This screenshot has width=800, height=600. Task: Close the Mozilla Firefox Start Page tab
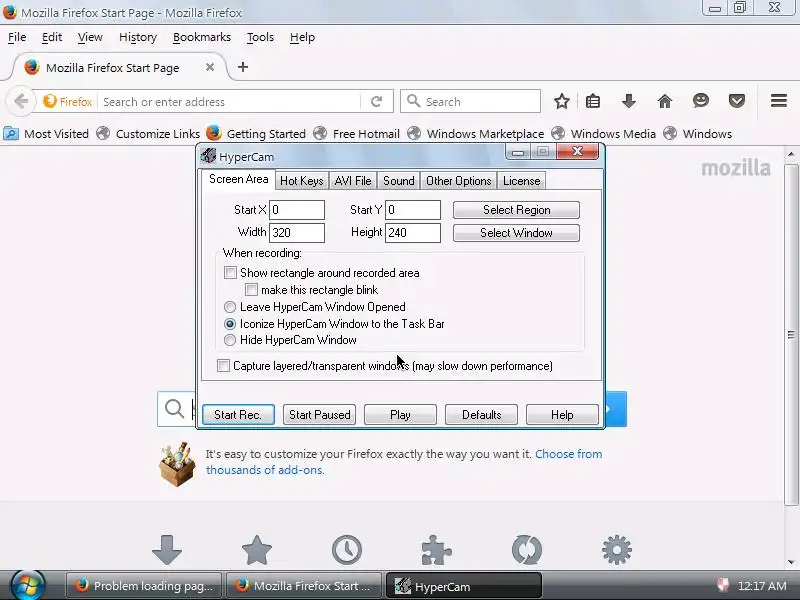(x=210, y=67)
